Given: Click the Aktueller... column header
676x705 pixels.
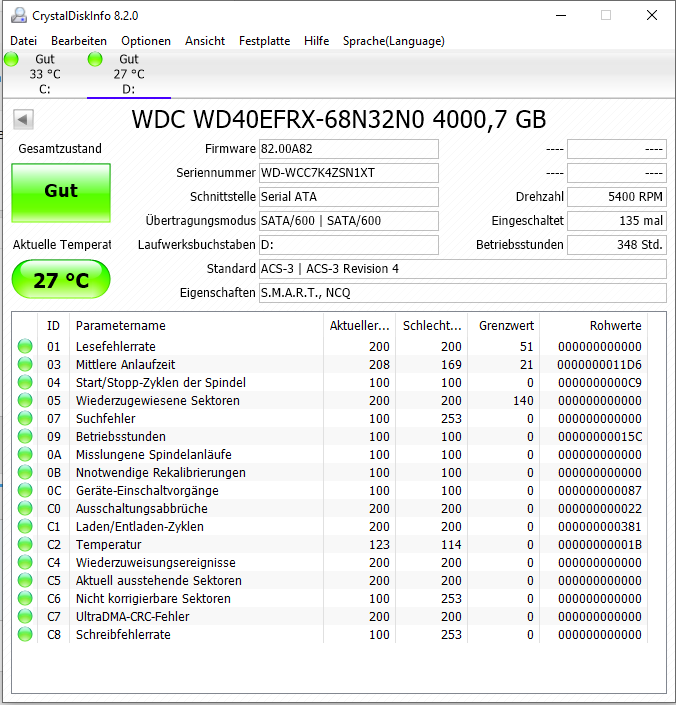Looking at the screenshot, I should coord(359,326).
